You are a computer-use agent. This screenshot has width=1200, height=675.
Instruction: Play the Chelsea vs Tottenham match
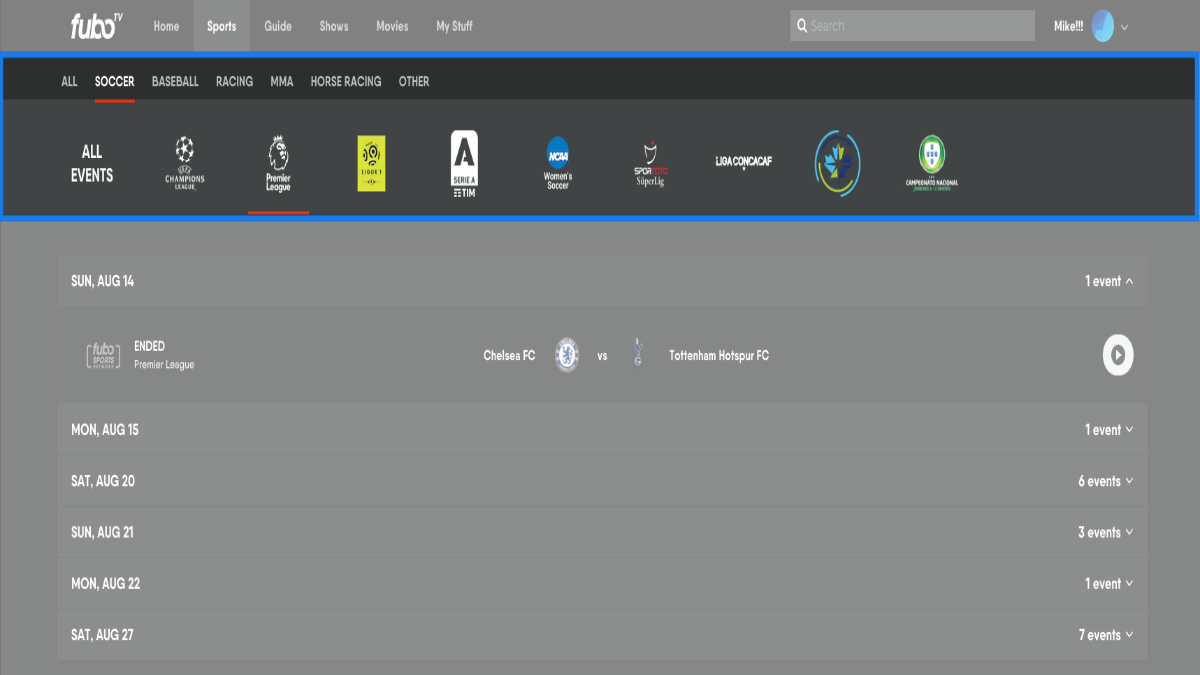pyautogui.click(x=1118, y=355)
